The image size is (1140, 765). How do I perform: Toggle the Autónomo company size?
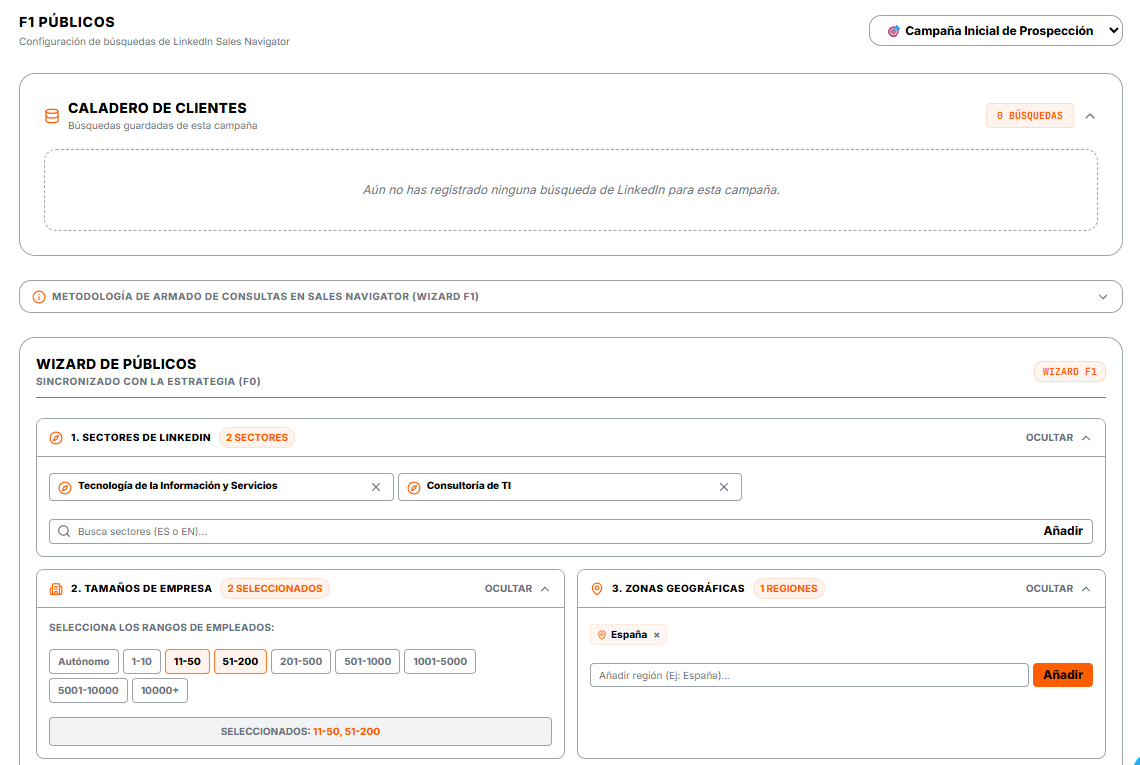pos(84,662)
